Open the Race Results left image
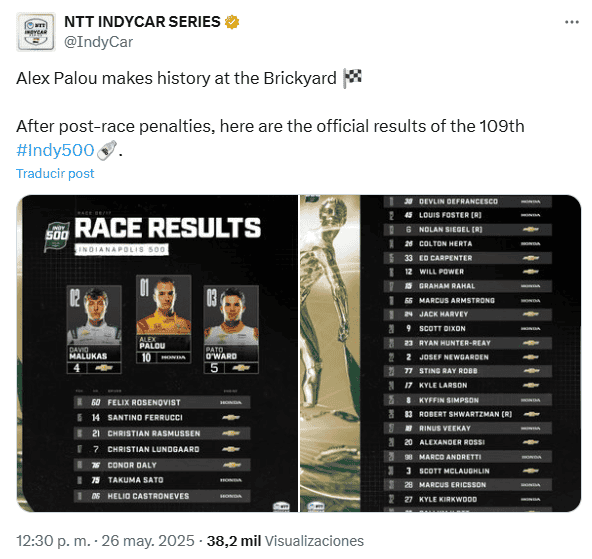Screen dimensions: 592x559 157,353
